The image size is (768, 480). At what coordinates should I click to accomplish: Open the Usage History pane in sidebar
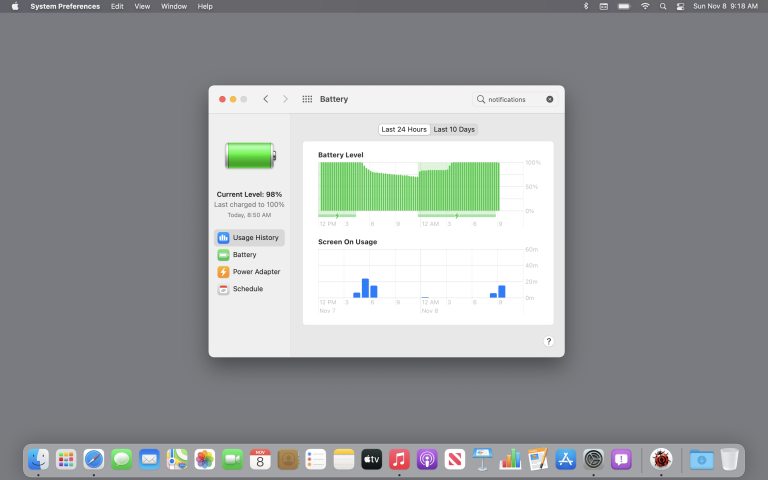coord(249,238)
